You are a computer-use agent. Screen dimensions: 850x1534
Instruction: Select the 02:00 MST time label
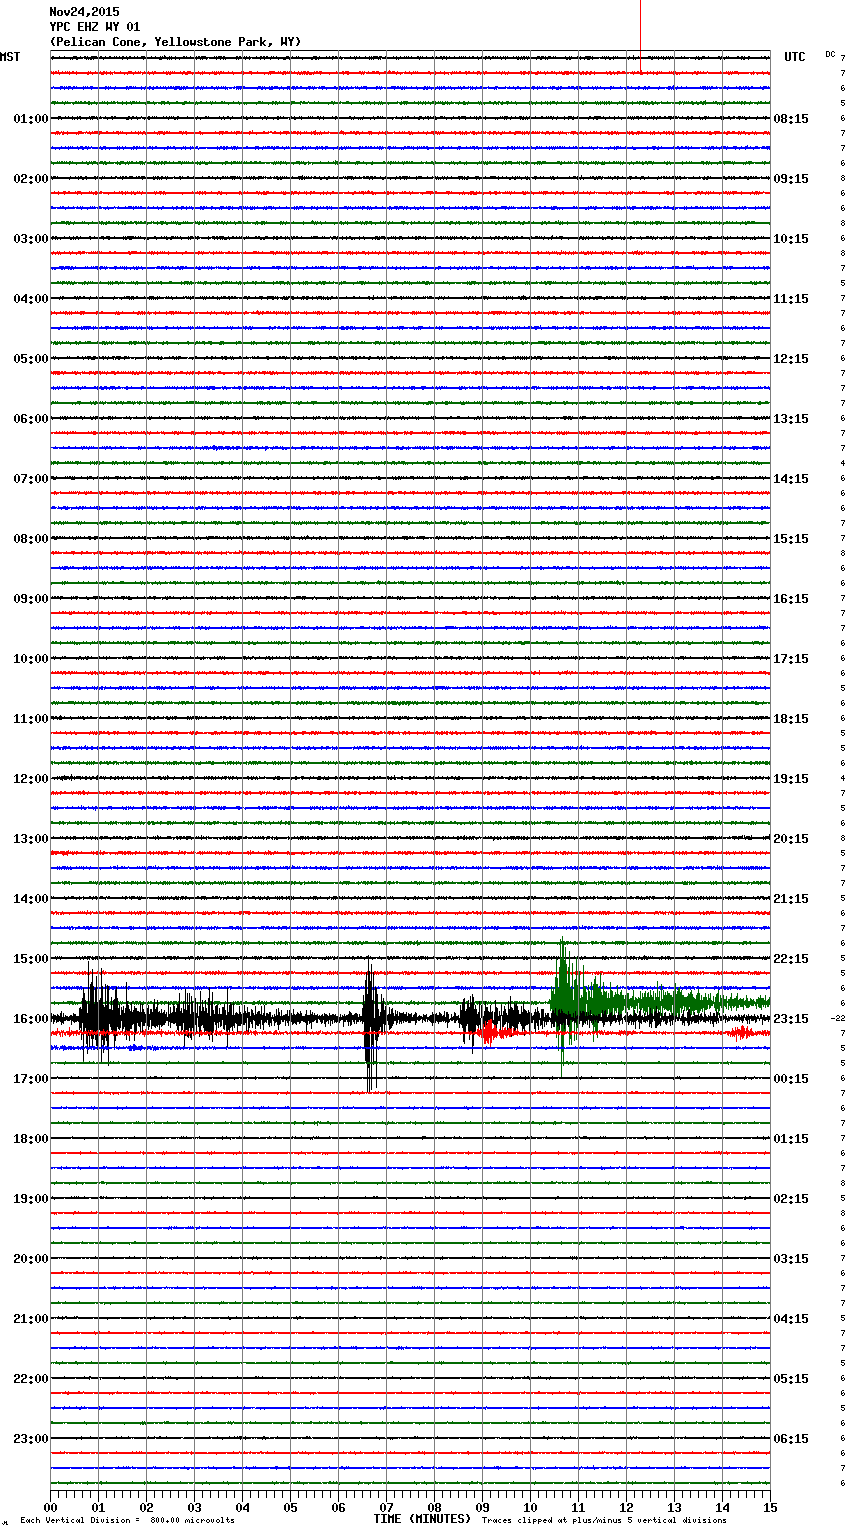tap(31, 179)
